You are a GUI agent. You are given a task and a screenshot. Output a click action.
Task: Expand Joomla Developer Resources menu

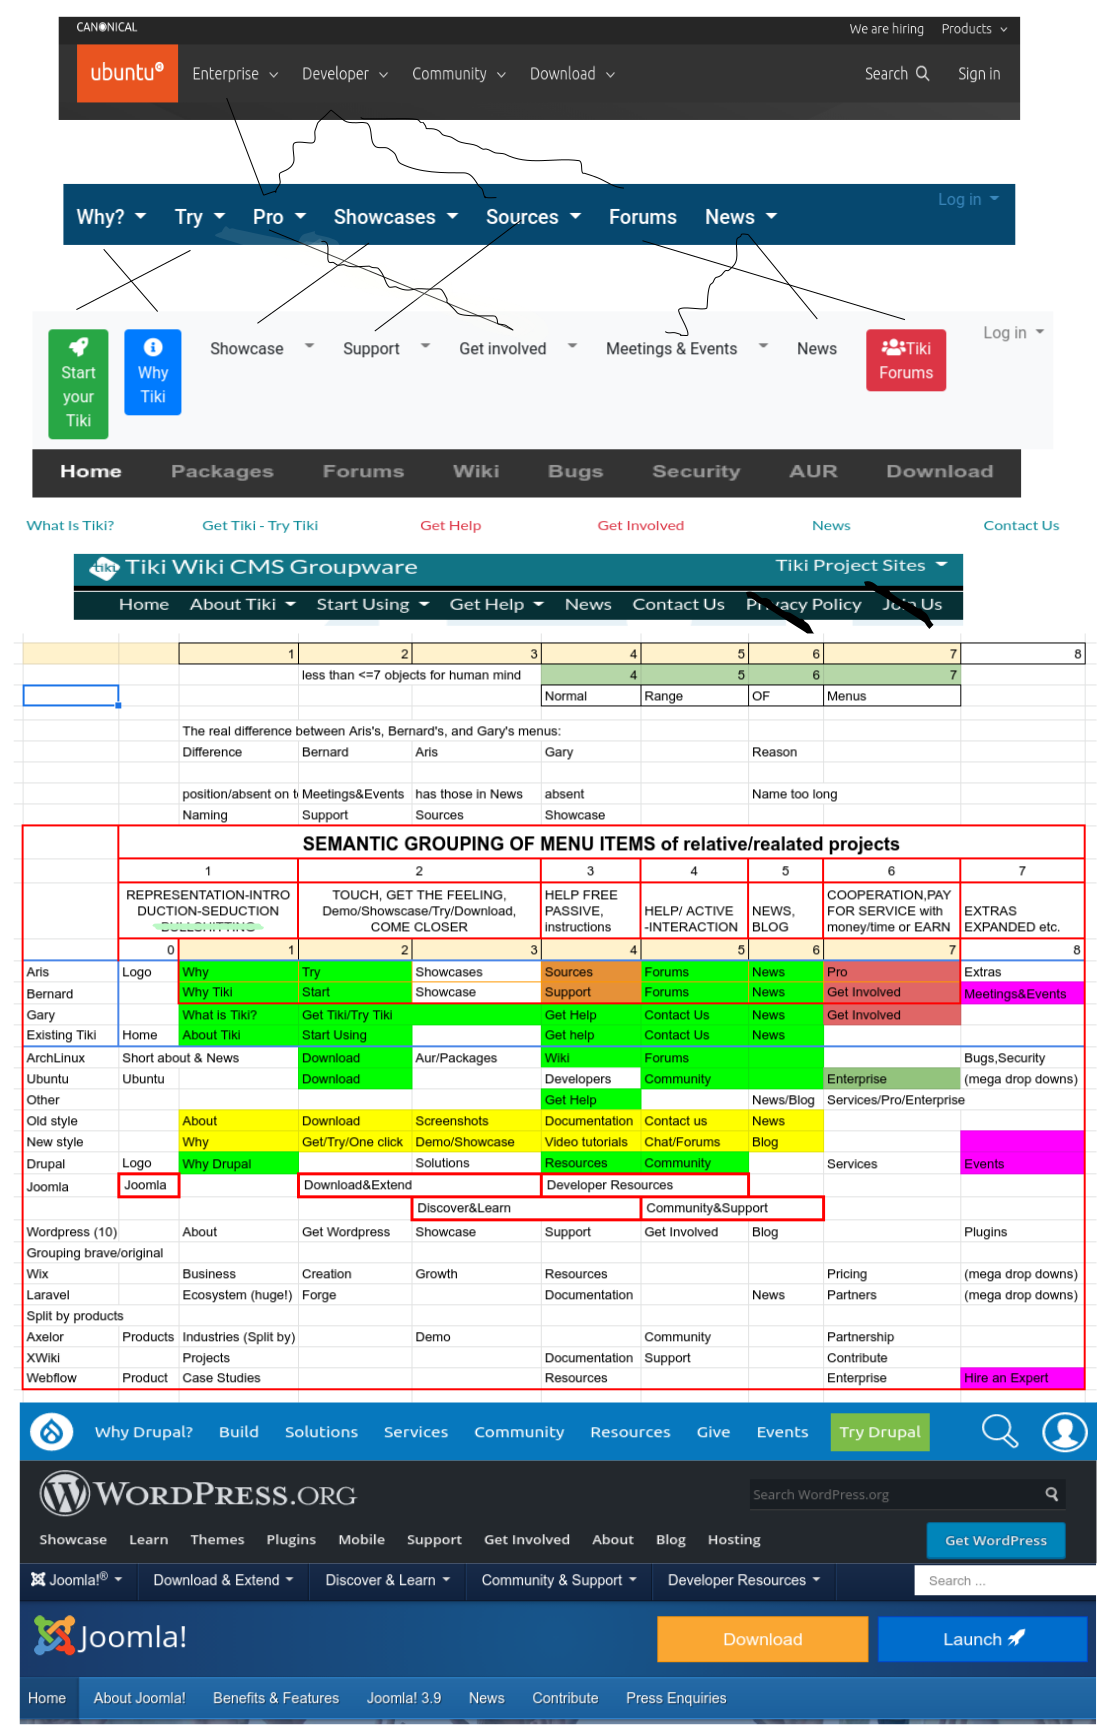744,1580
